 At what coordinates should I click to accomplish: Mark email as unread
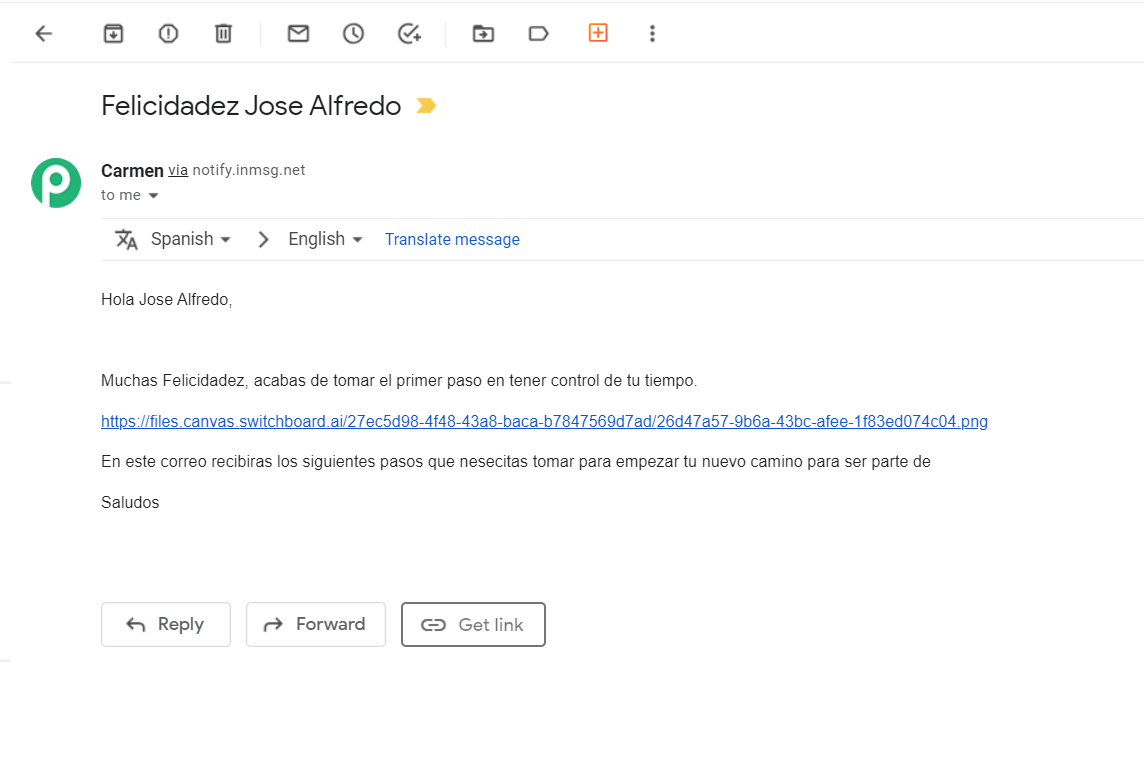[x=298, y=34]
